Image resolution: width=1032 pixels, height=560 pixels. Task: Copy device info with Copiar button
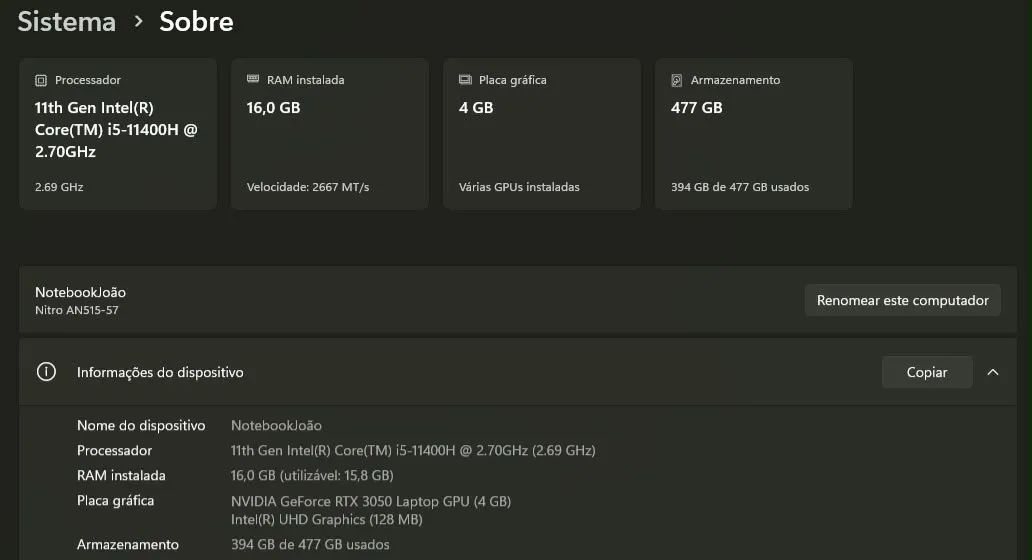(x=927, y=372)
